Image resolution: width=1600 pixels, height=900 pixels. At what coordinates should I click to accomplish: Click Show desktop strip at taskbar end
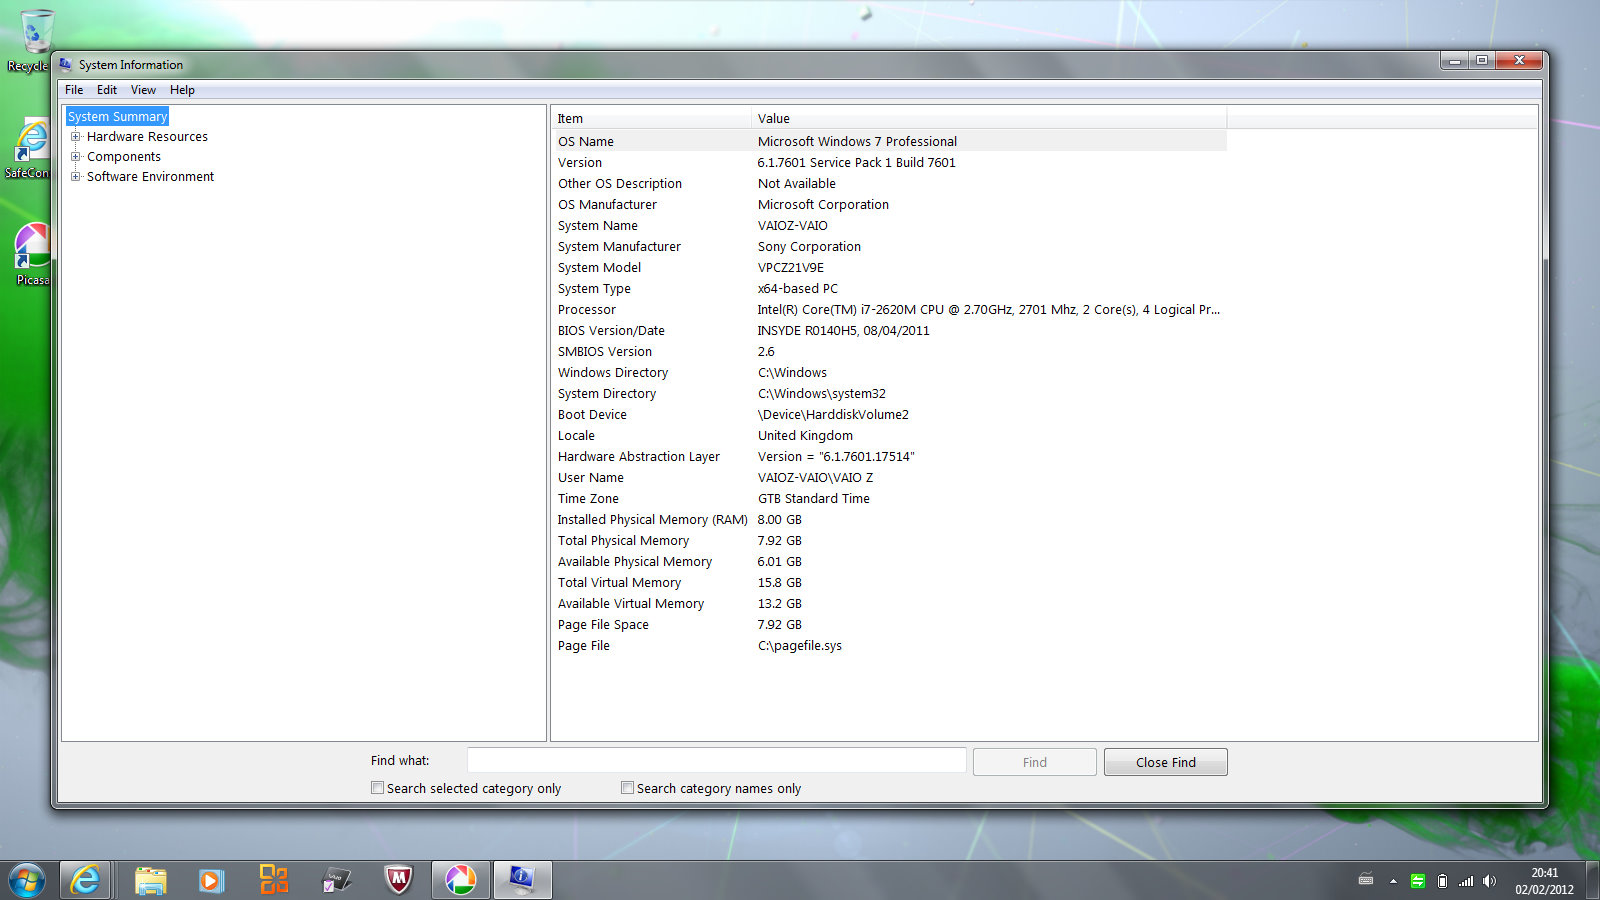pyautogui.click(x=1591, y=880)
